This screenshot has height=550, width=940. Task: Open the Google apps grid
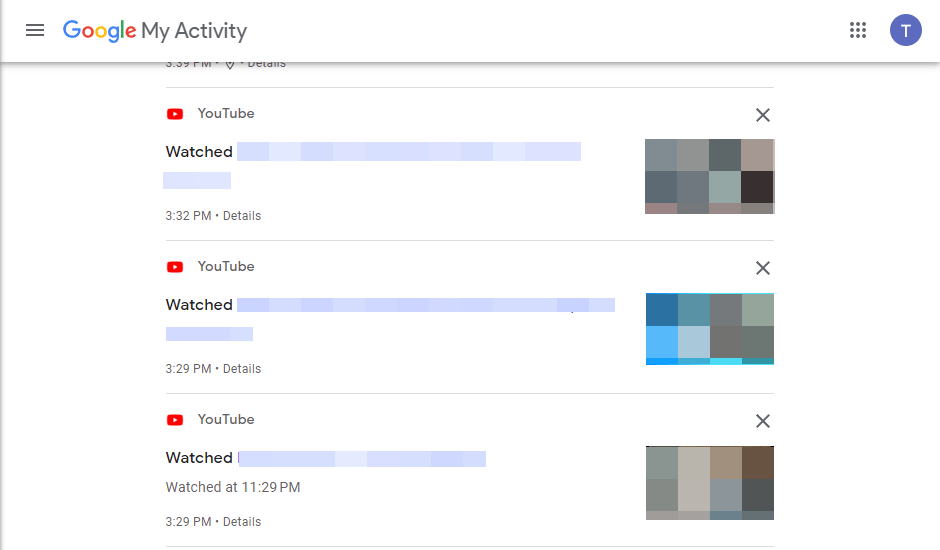point(858,30)
